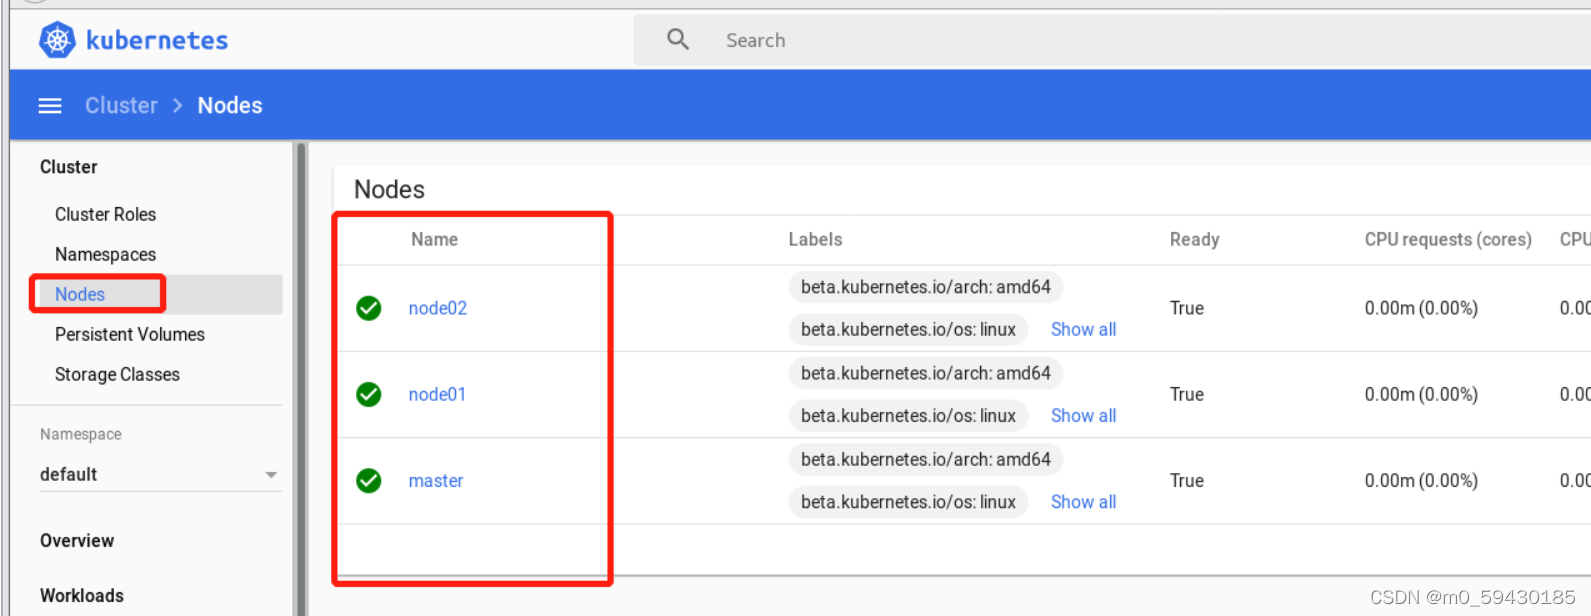Show all labels for node02
The height and width of the screenshot is (616, 1591).
[1083, 330]
